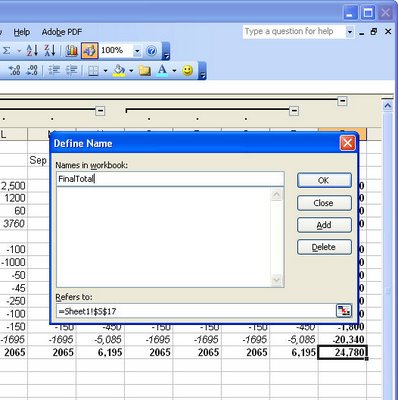398x400 pixels.
Task: Click the collapse dialog icon in Refers to
Action: 344,311
